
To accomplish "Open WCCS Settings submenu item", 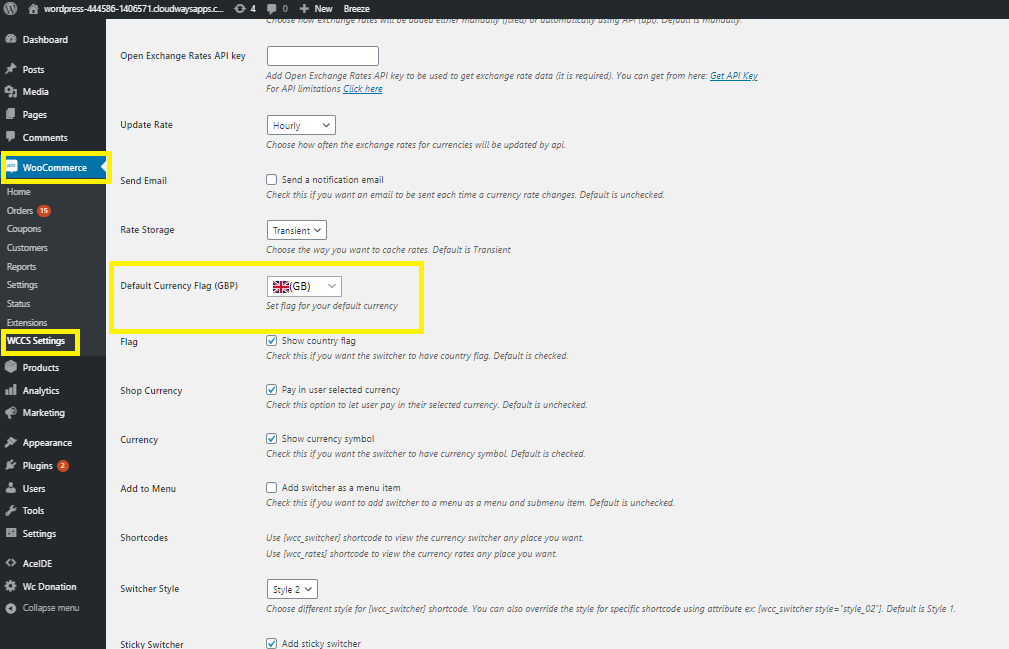I will (x=36, y=341).
